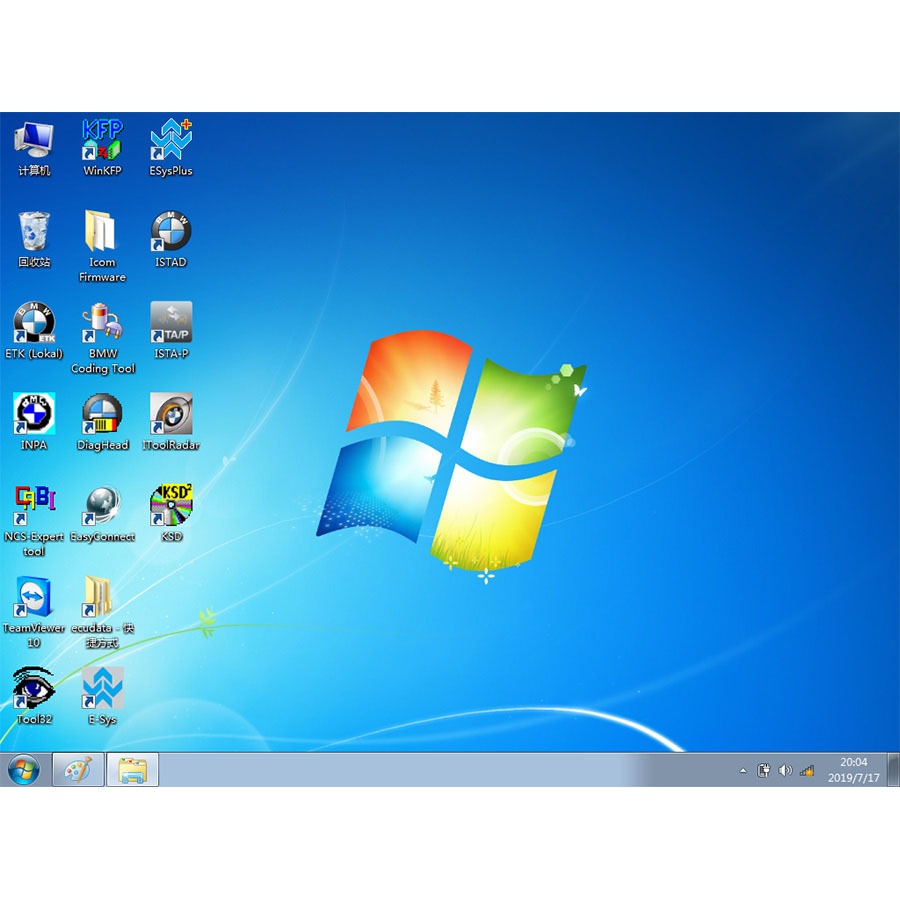Launch the IToolRadar shortcut
900x900 pixels.
(x=170, y=421)
